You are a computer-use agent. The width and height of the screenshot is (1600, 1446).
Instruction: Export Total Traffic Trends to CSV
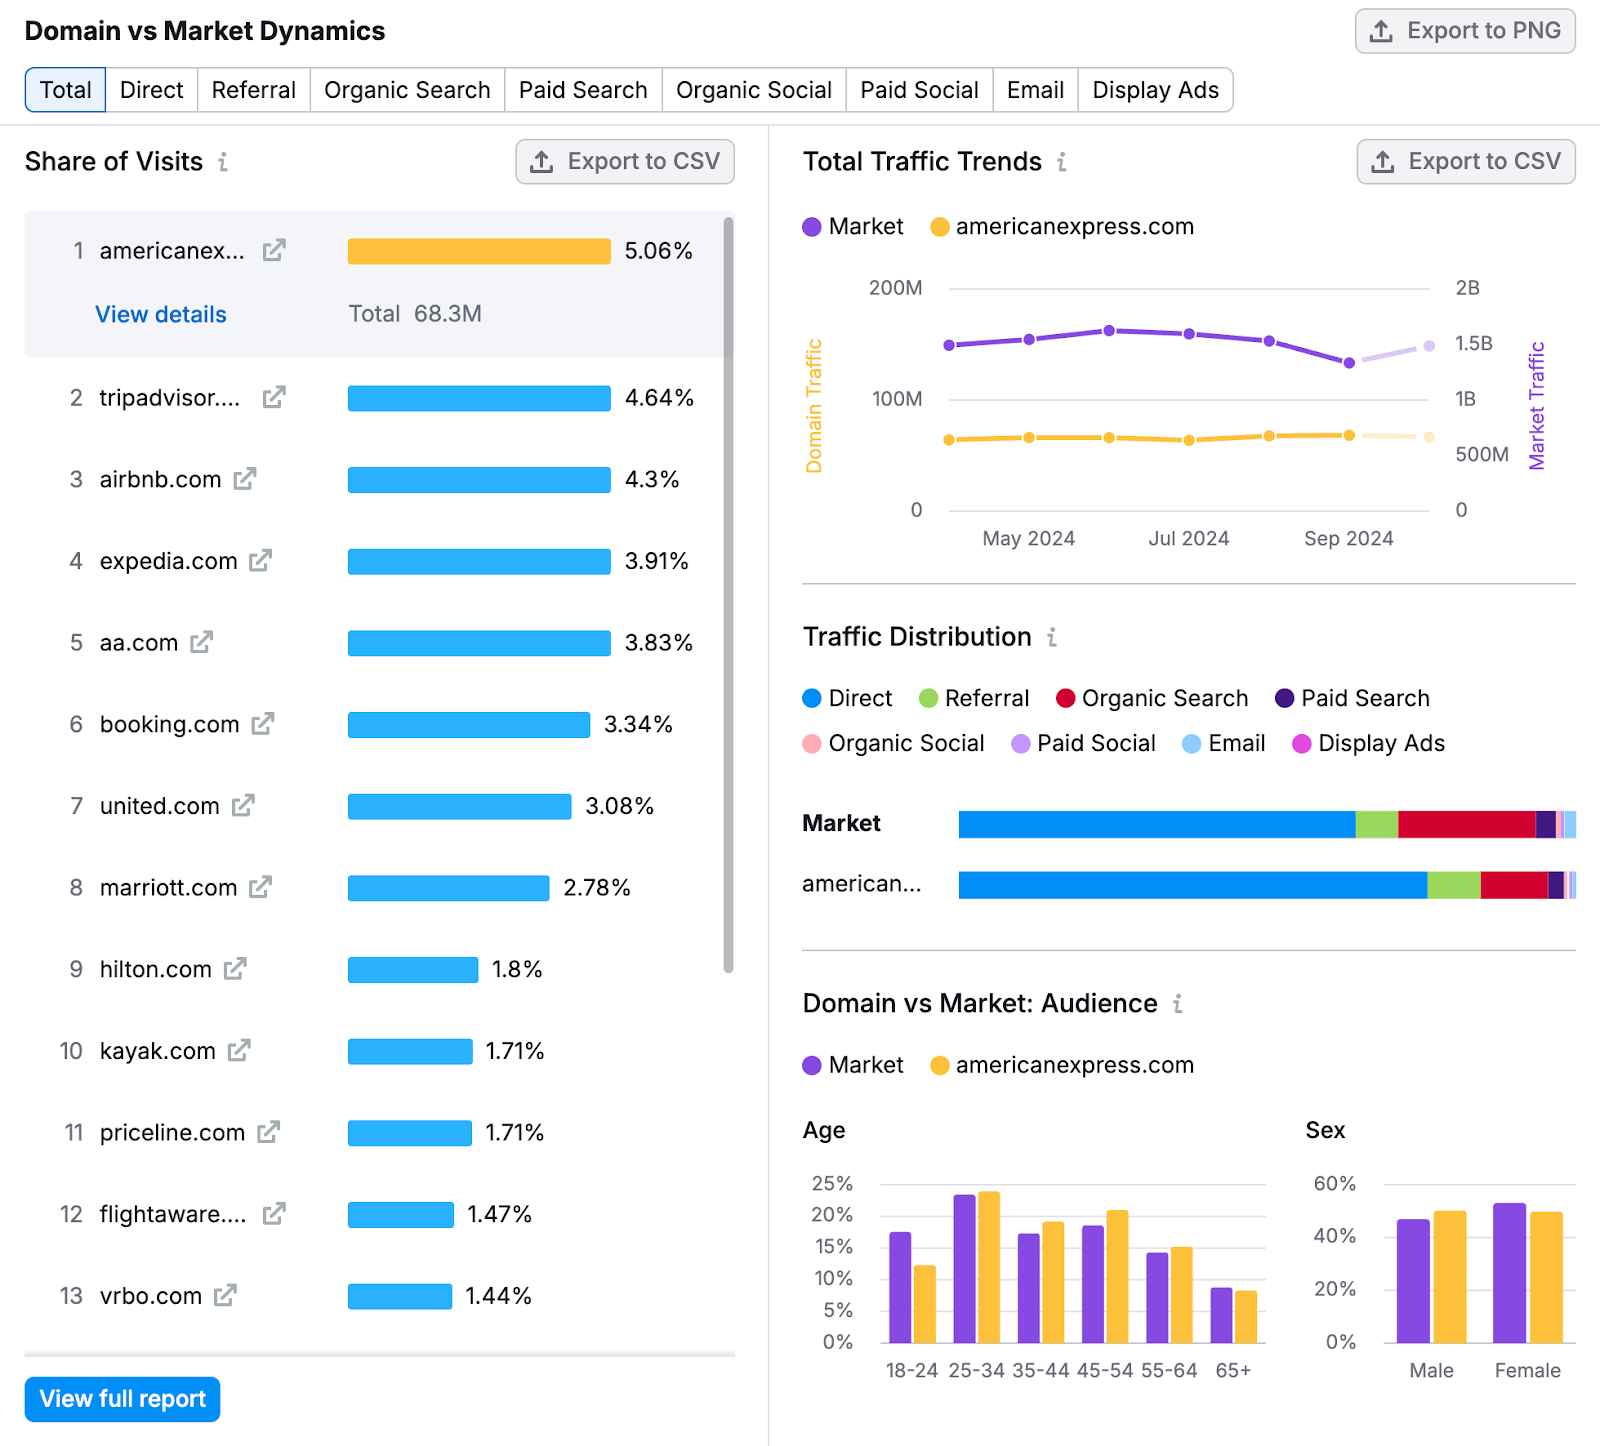pyautogui.click(x=1466, y=162)
